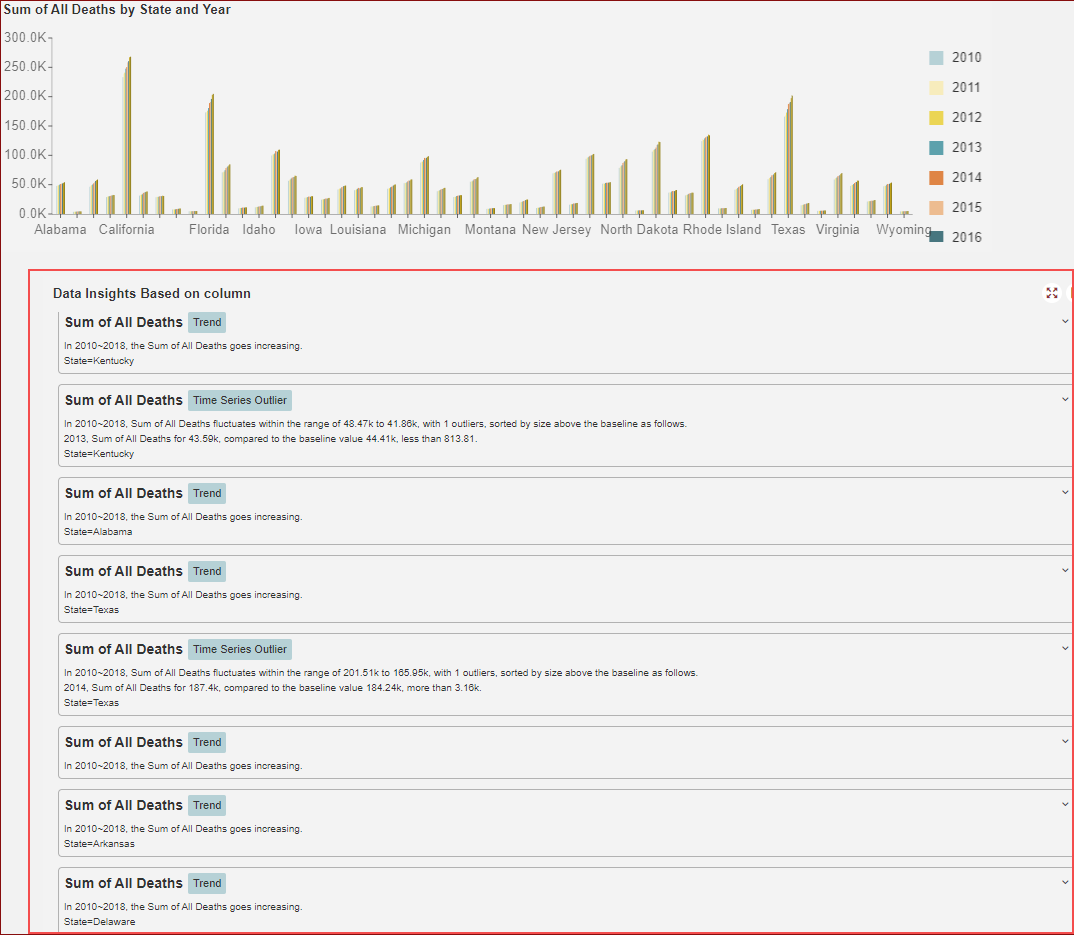Expand the Kentucky Trend insight card

(x=1064, y=321)
